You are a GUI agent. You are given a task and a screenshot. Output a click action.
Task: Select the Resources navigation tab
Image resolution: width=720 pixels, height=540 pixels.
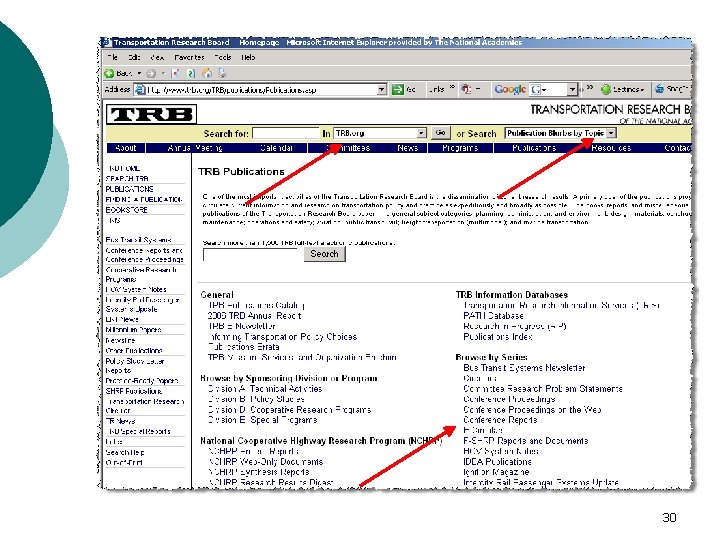click(x=611, y=148)
